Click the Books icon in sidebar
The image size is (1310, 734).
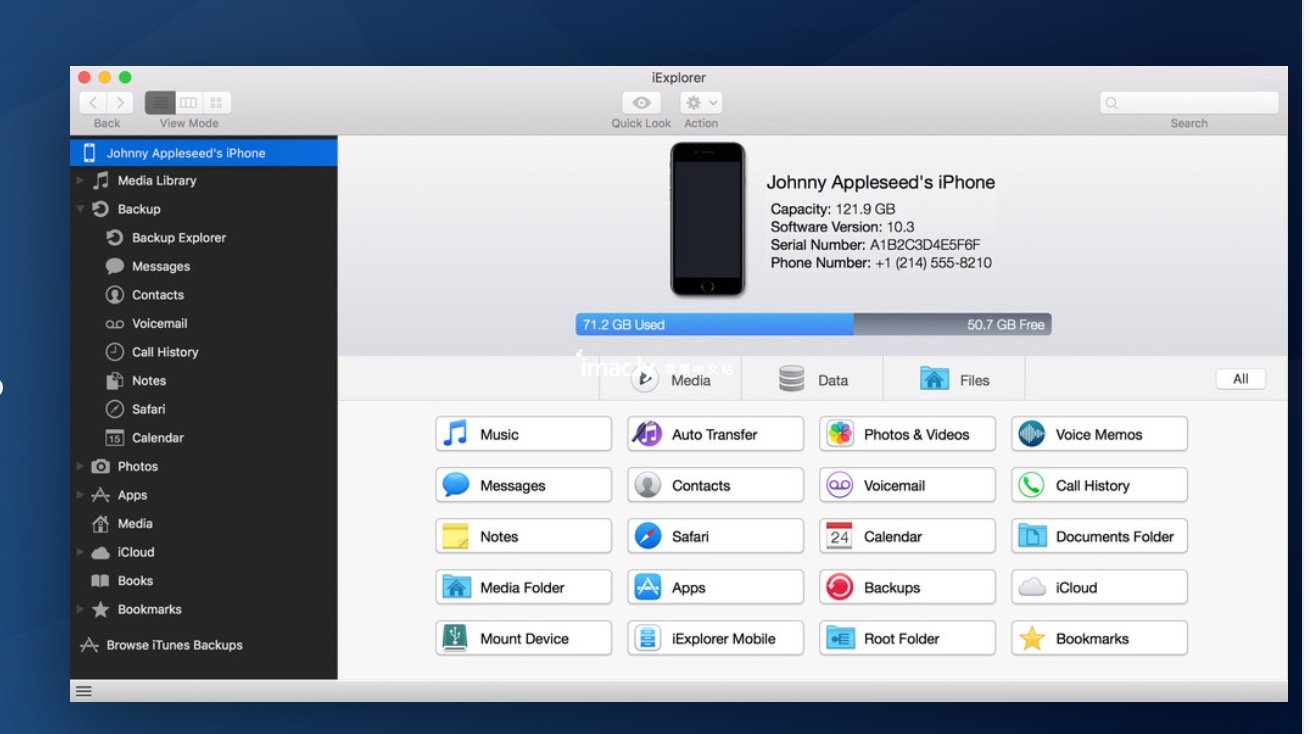pyautogui.click(x=101, y=581)
